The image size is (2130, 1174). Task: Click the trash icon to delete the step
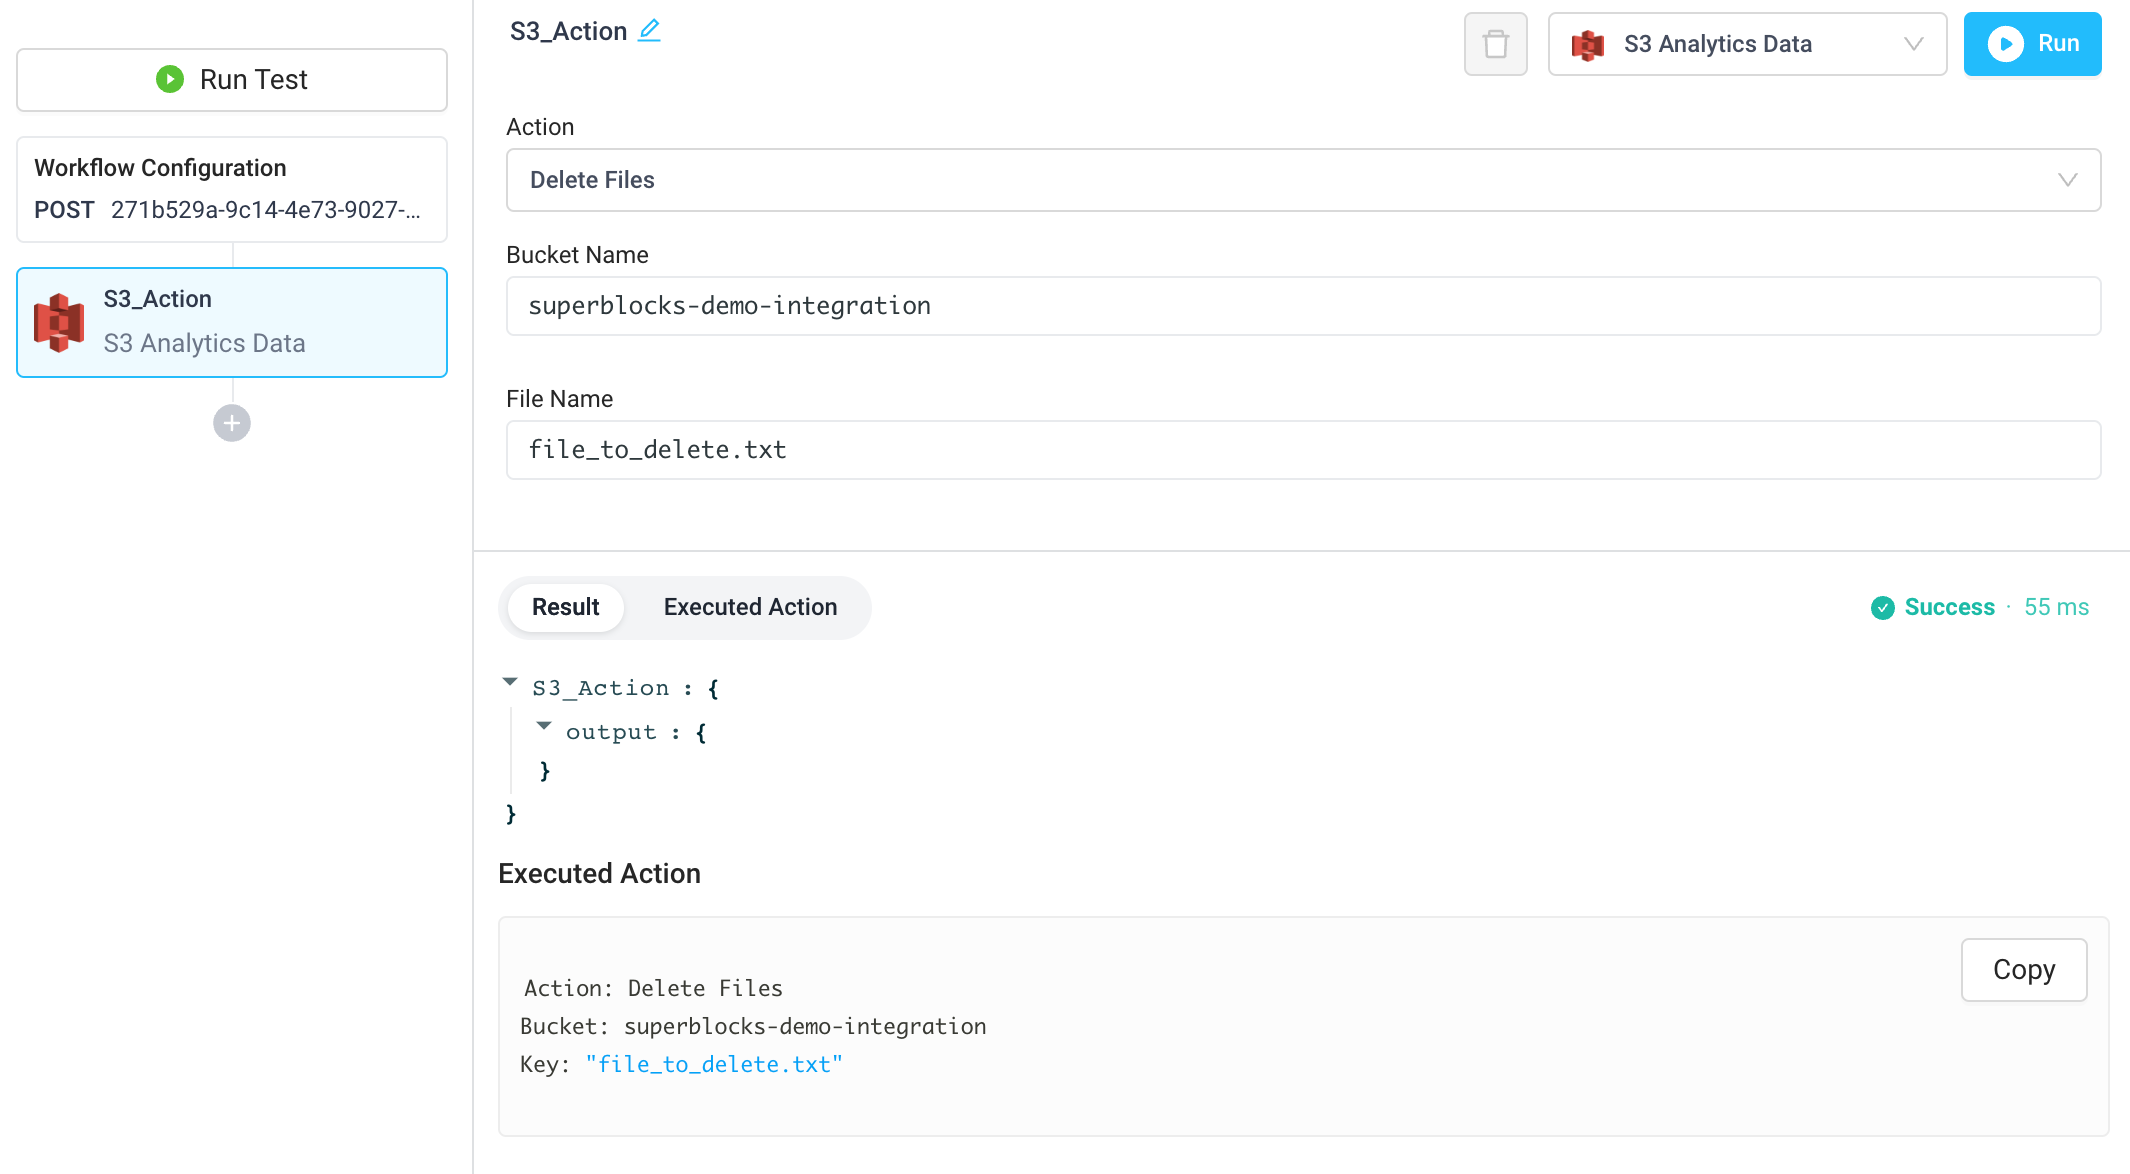click(1495, 43)
